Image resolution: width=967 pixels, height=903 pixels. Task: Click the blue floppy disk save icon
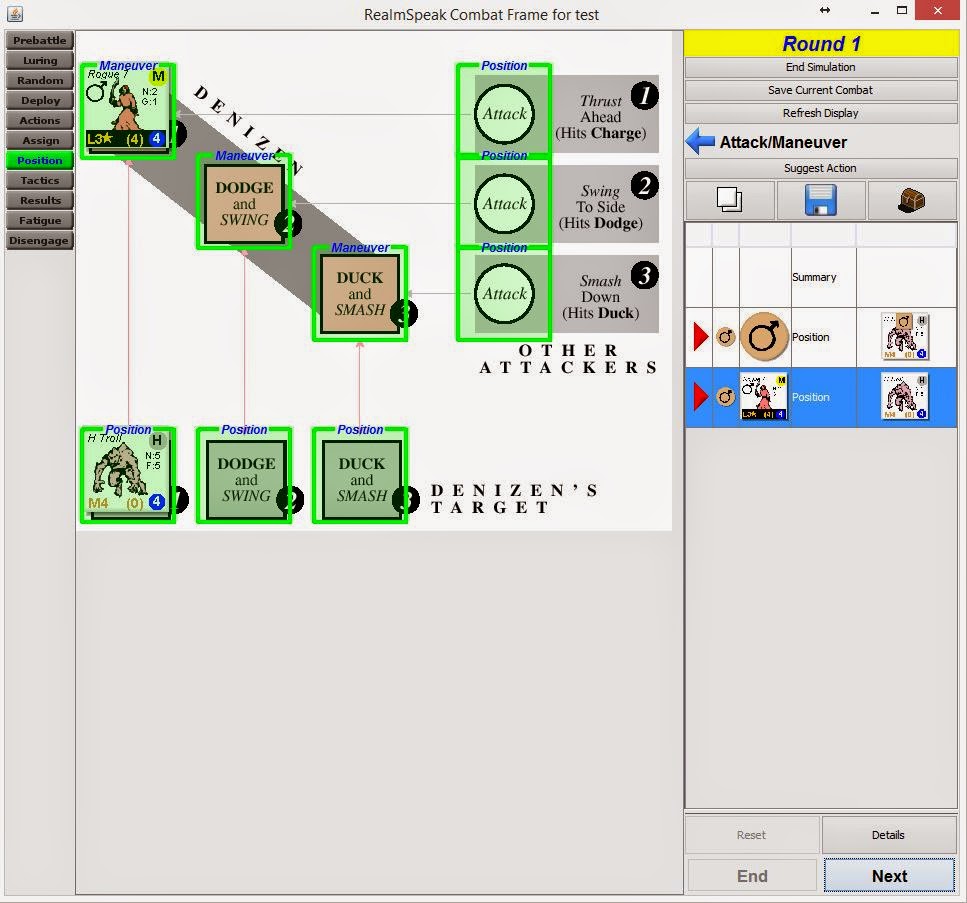[x=821, y=200]
